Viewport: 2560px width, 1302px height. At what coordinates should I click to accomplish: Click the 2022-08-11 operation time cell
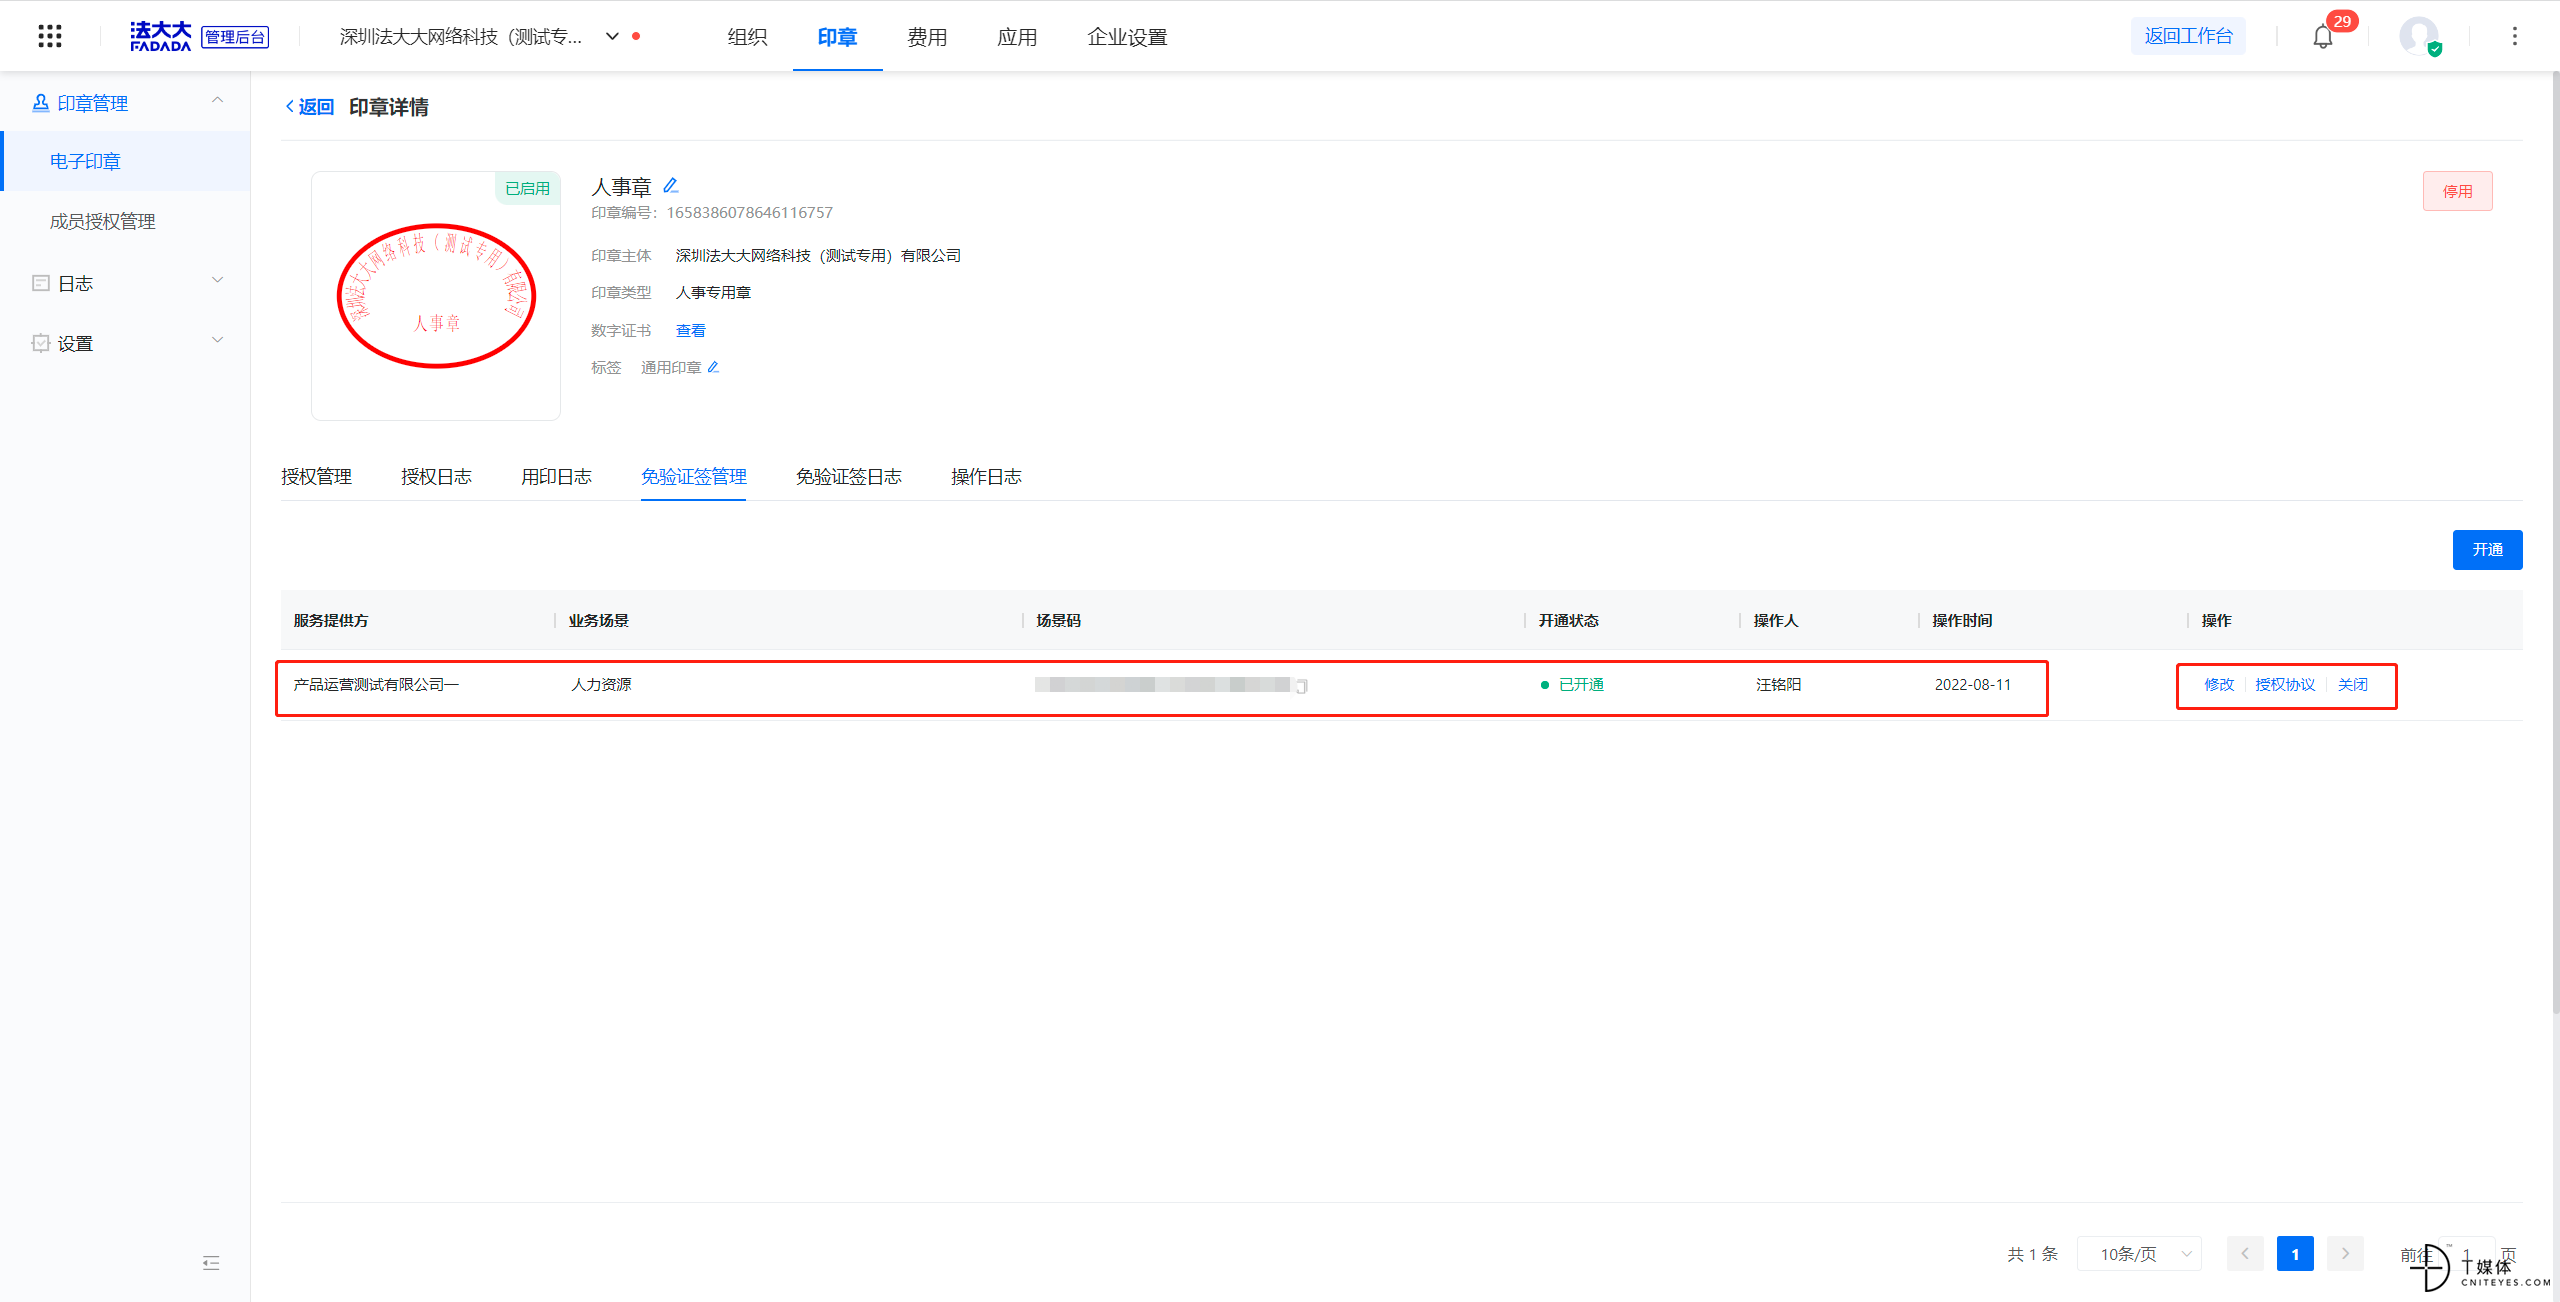(1972, 685)
